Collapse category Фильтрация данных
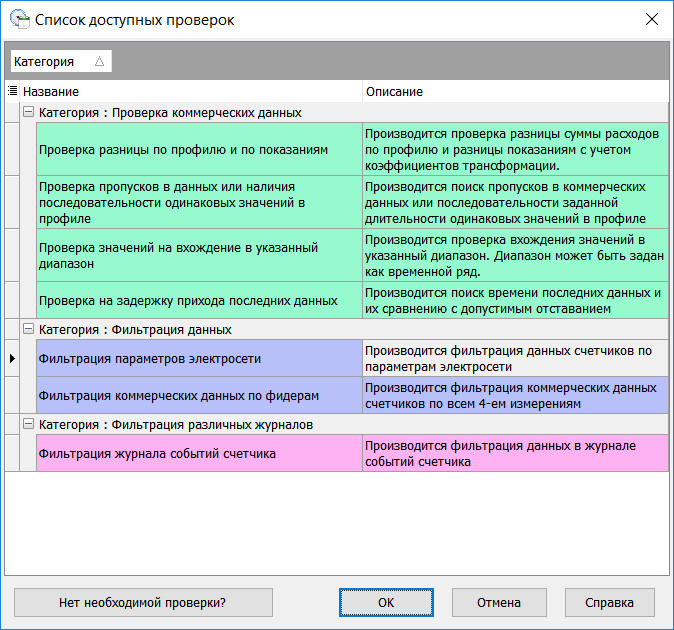The height and width of the screenshot is (630, 674). (28, 329)
